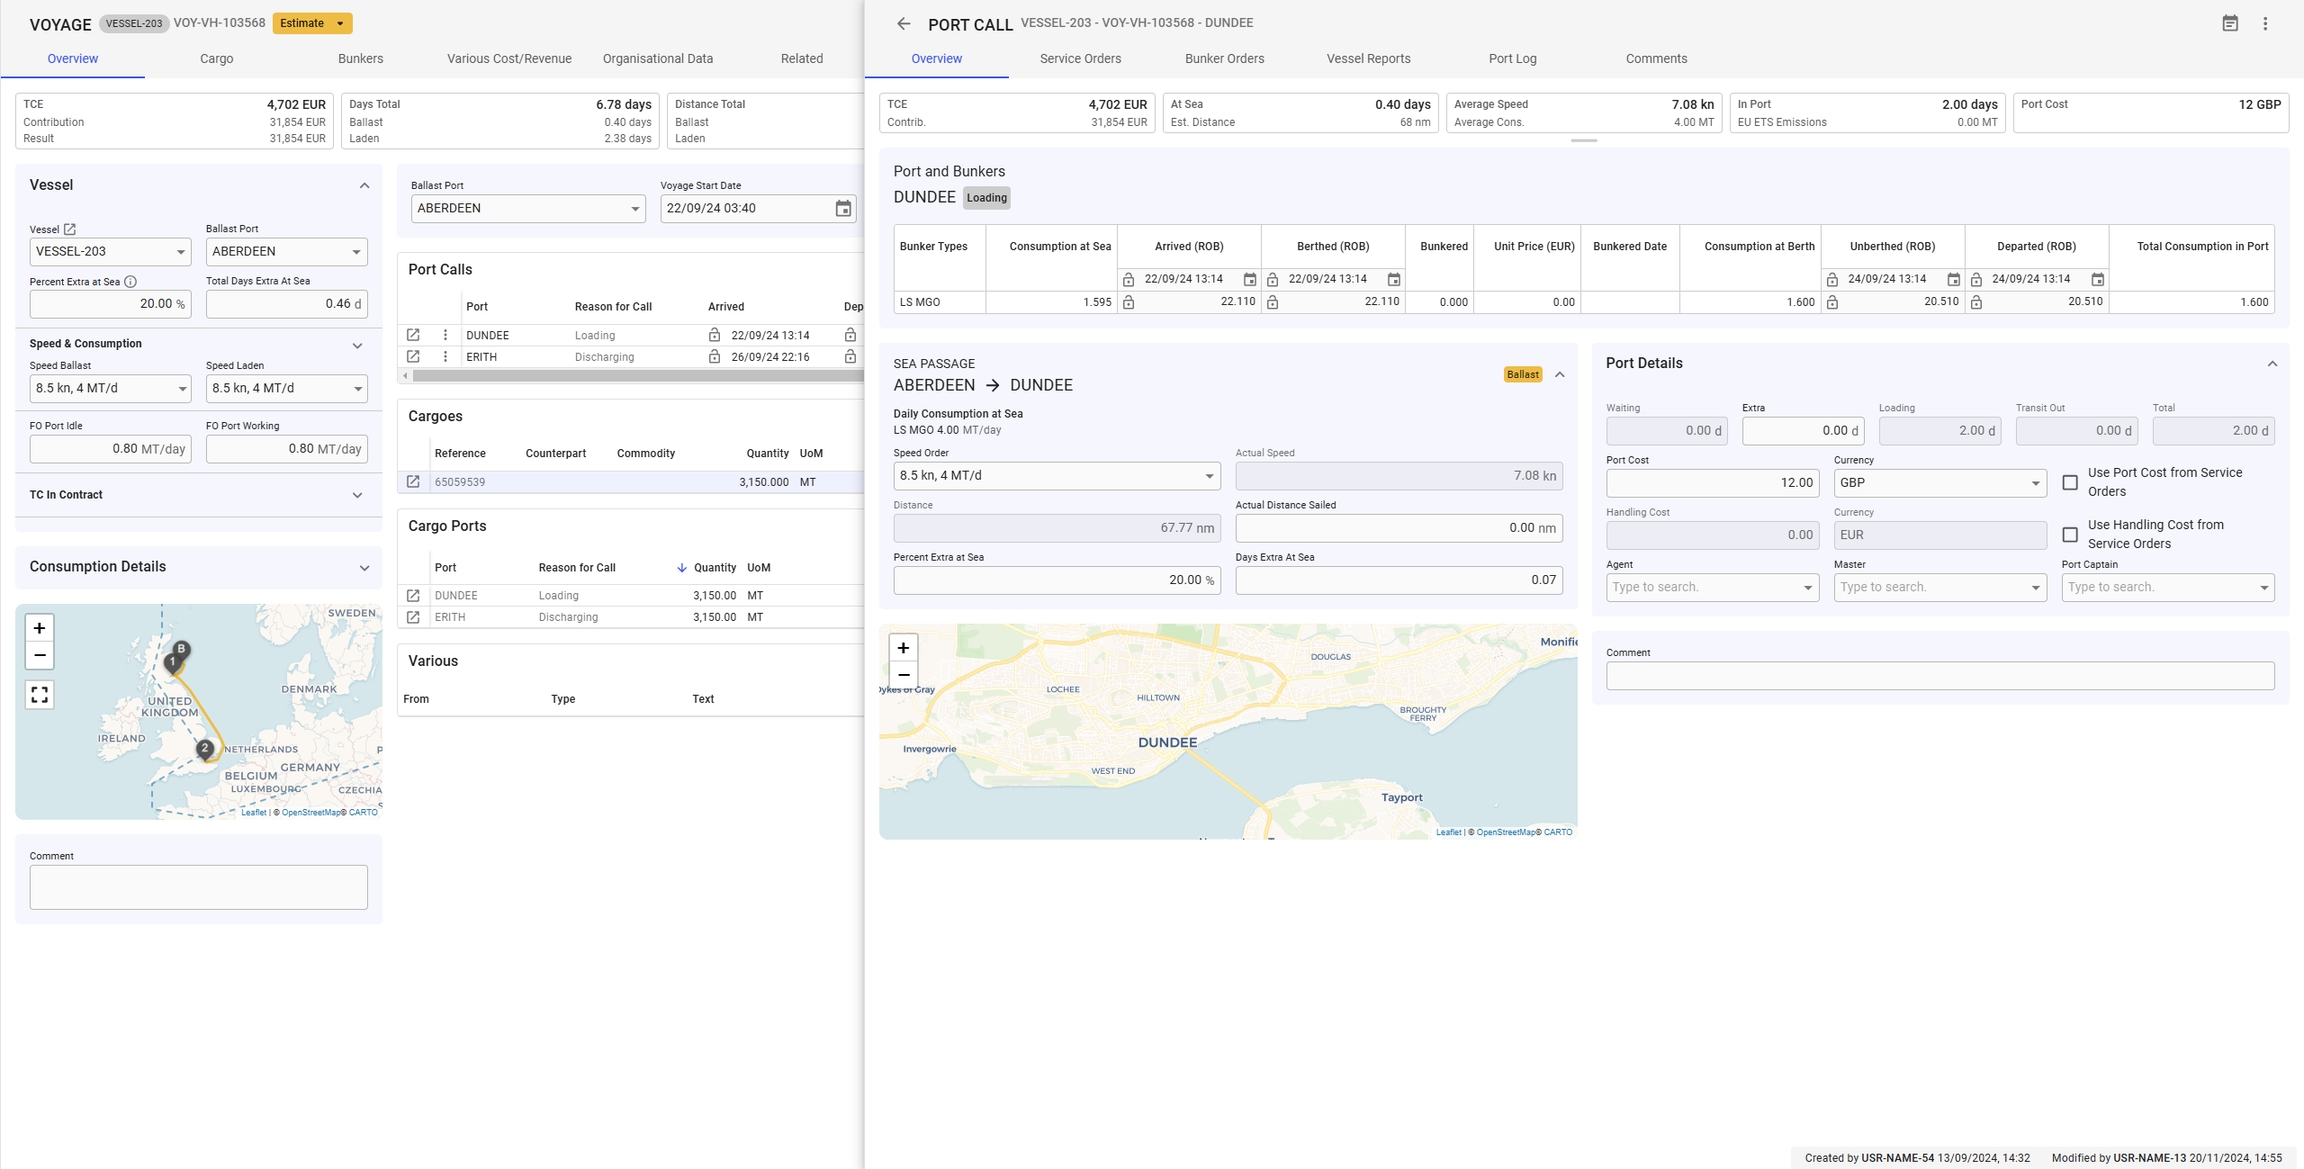This screenshot has height=1169, width=2304.
Task: Click the back arrow beside PORT CALL
Action: tap(903, 24)
